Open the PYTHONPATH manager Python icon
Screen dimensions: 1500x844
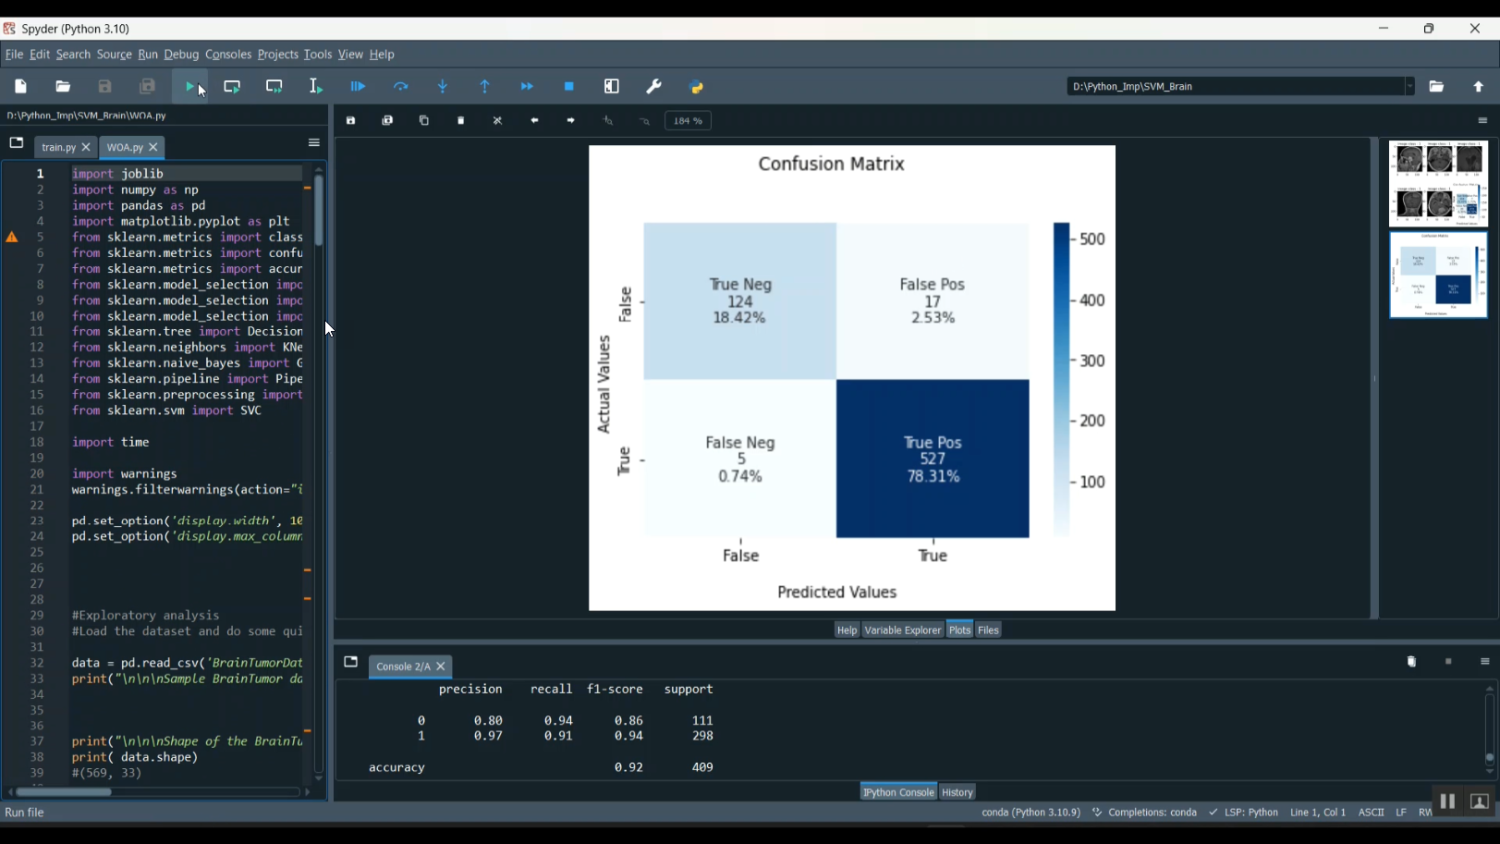point(697,87)
